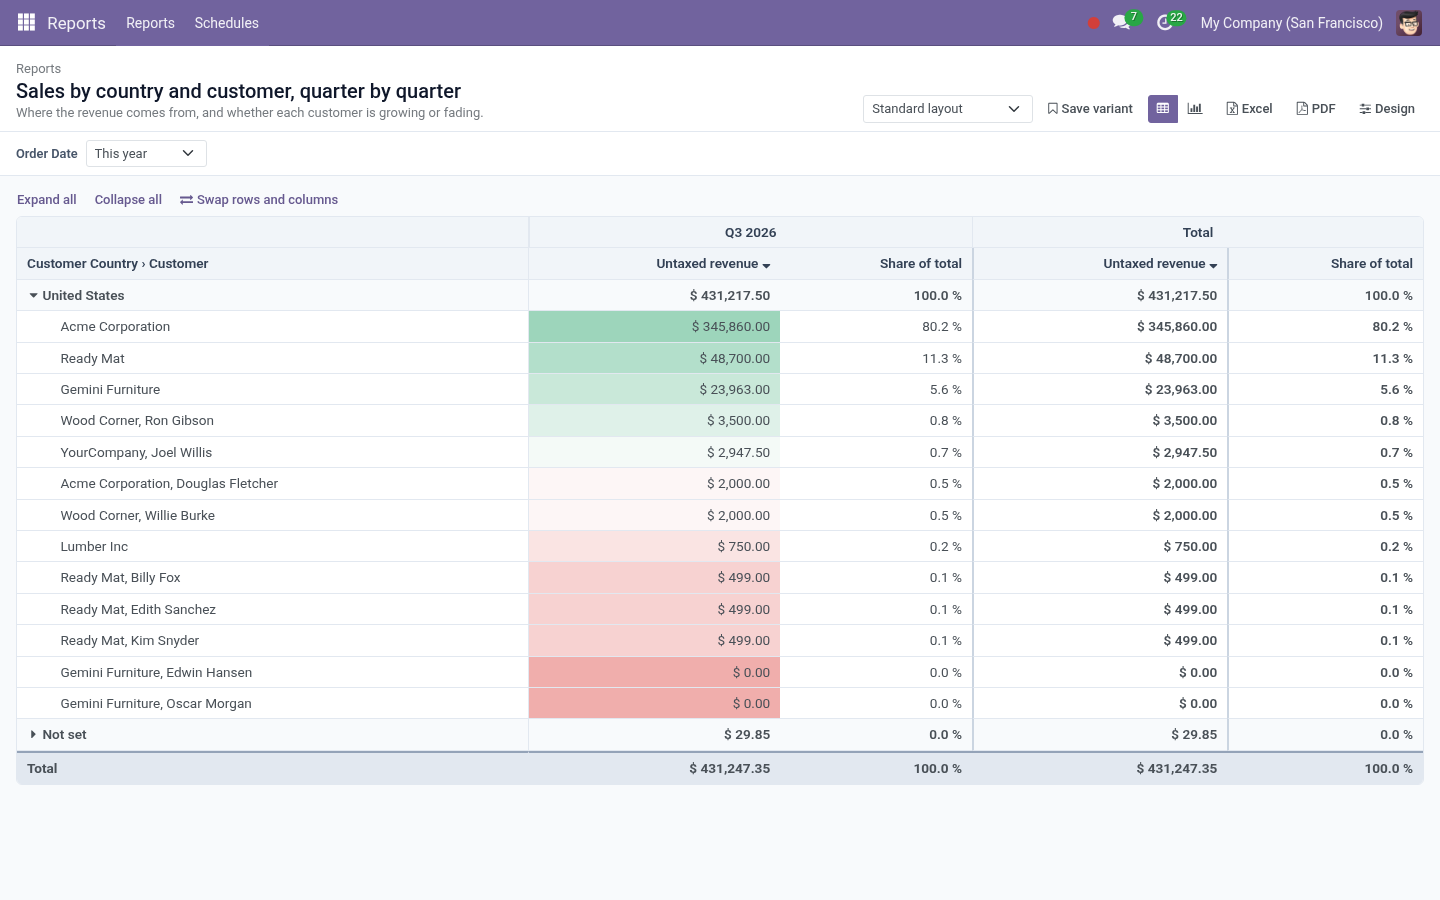Select Ready Mat, Kim Snyder row
The height and width of the screenshot is (900, 1440).
720,641
